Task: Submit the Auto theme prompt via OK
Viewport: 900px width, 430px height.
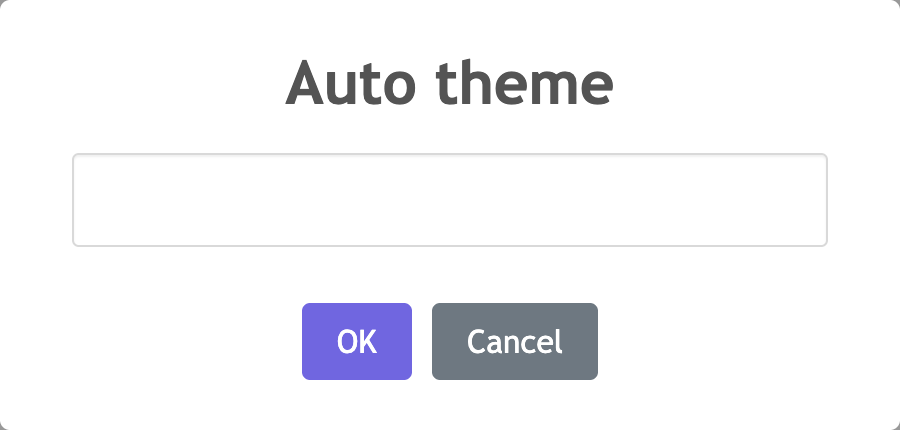Action: click(357, 342)
